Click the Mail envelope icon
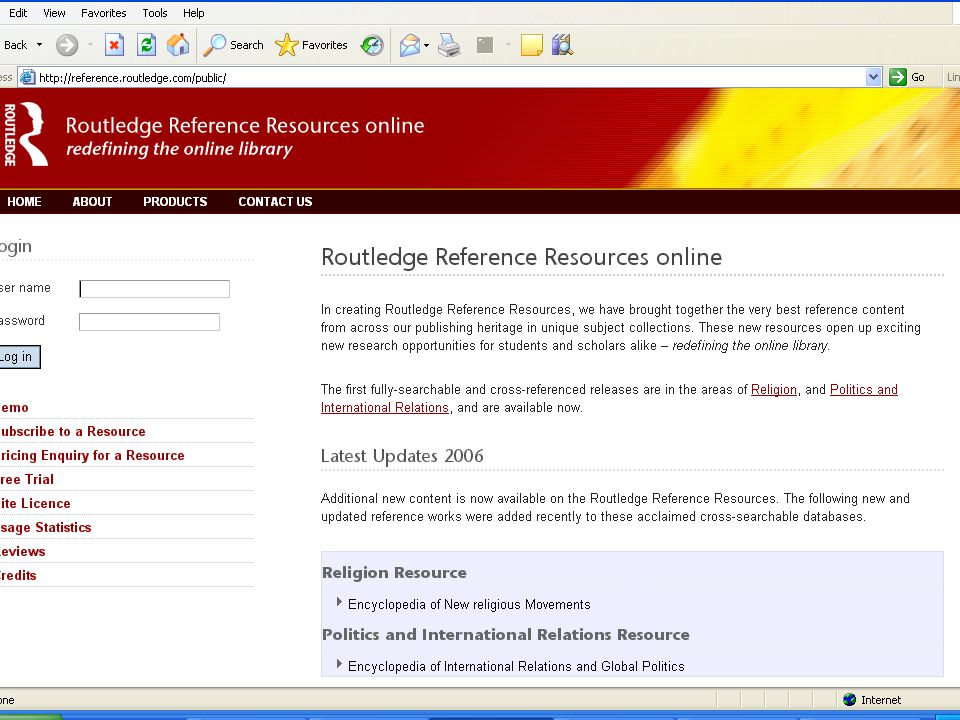960x720 pixels. [x=410, y=45]
